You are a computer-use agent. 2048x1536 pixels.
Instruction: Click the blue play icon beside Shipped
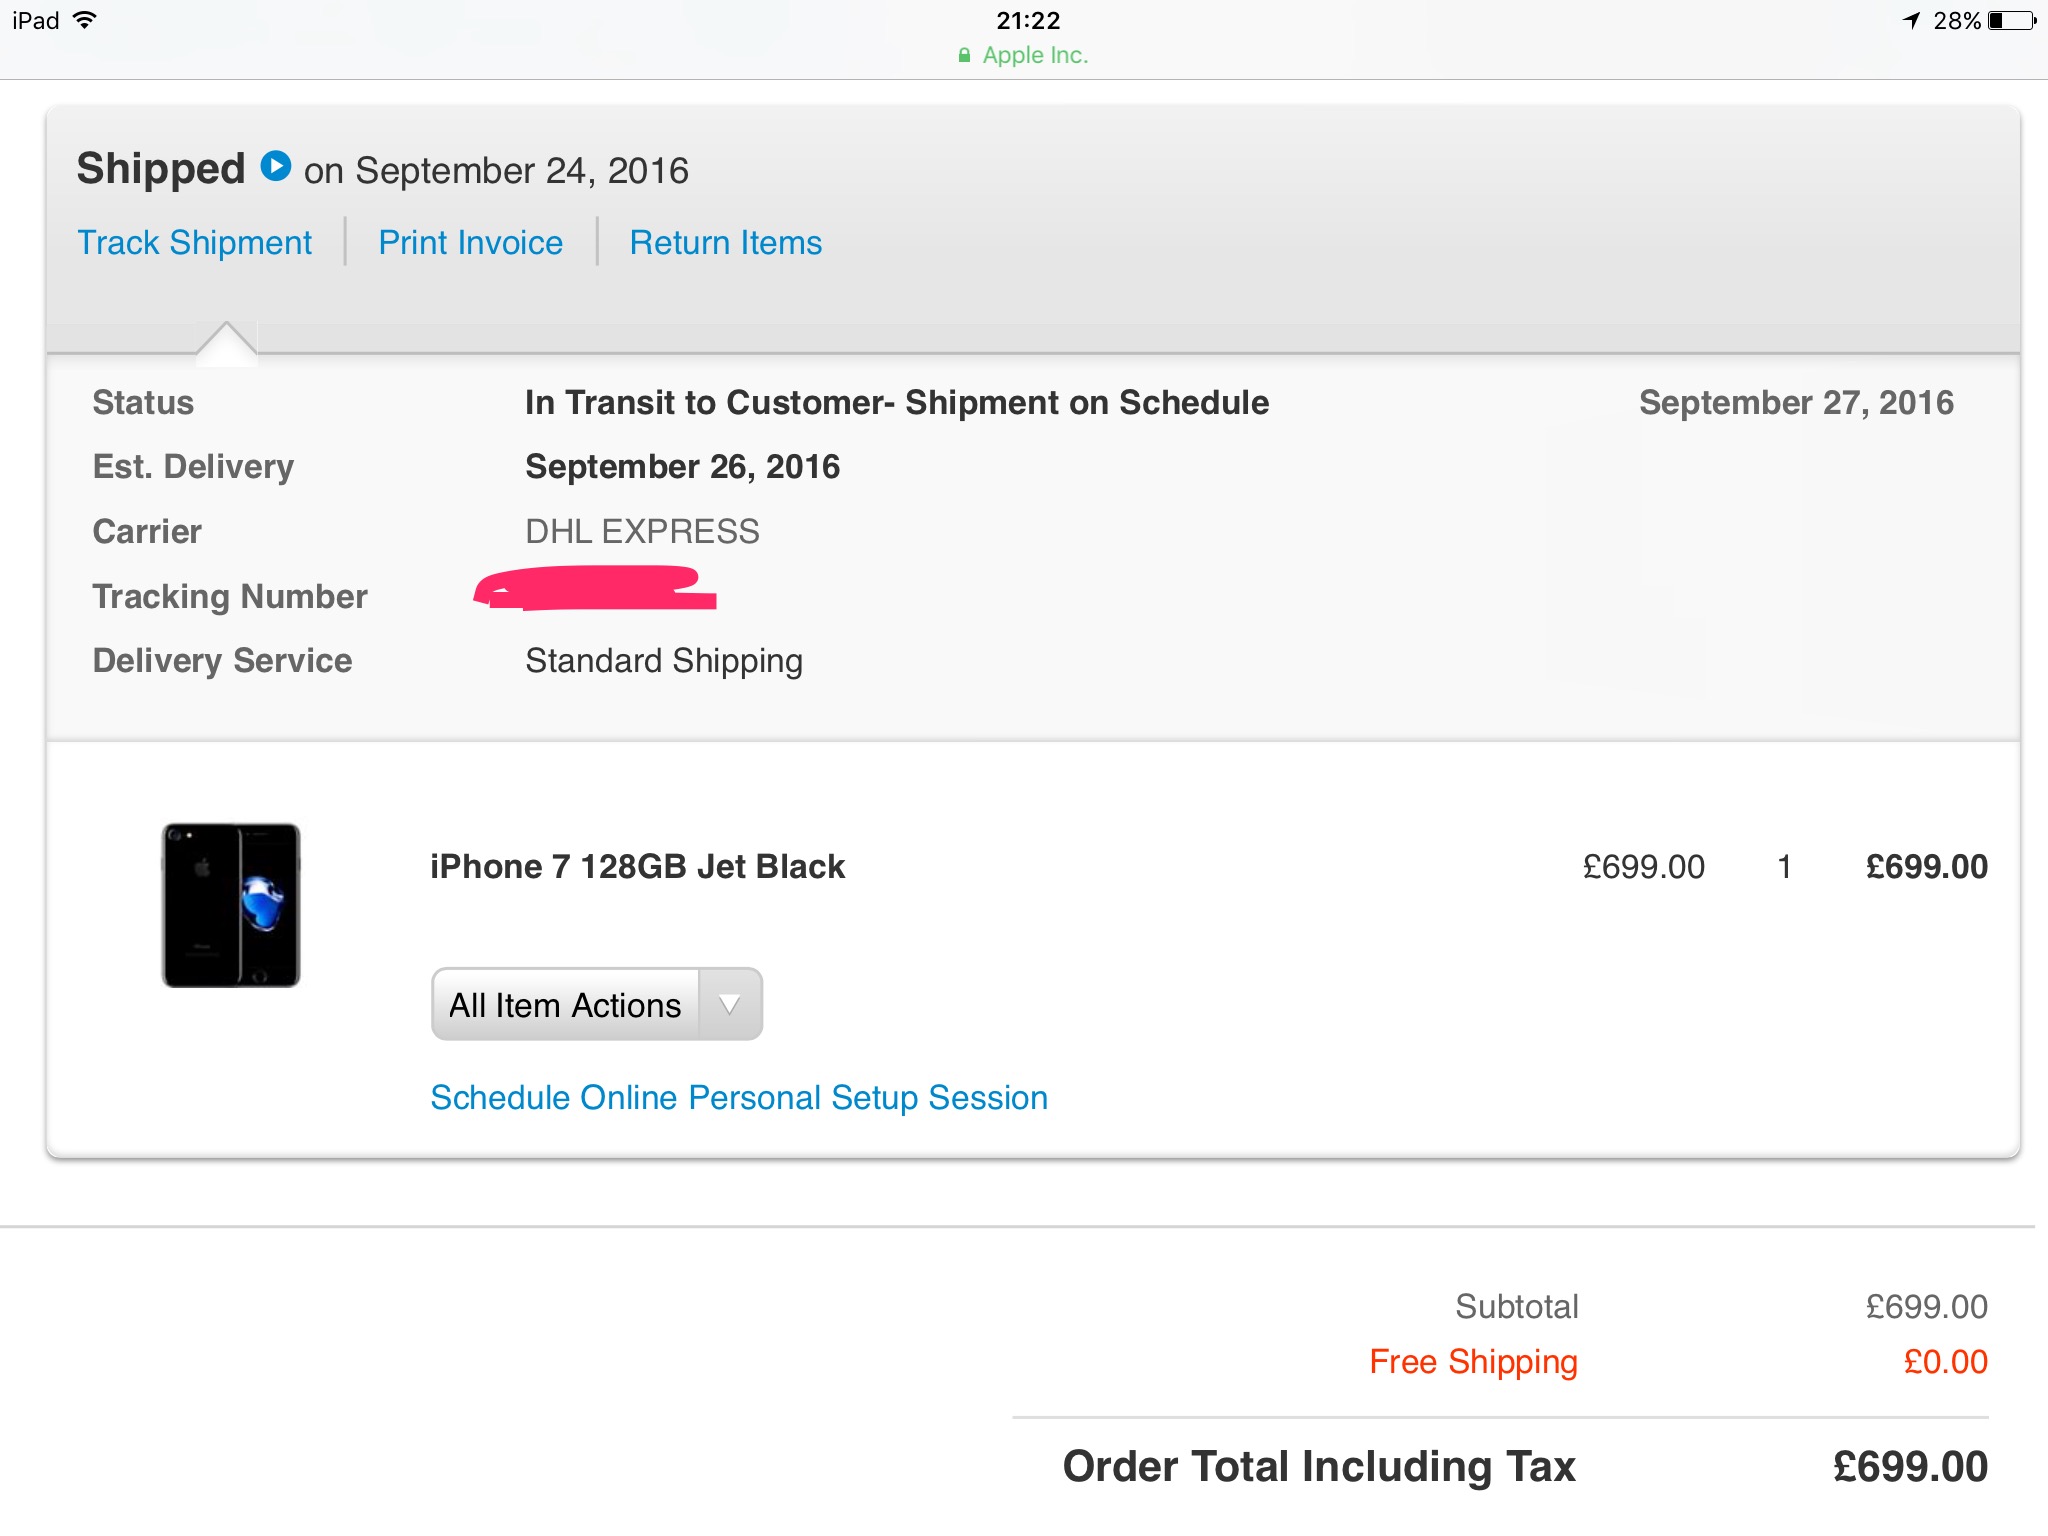[x=276, y=166]
